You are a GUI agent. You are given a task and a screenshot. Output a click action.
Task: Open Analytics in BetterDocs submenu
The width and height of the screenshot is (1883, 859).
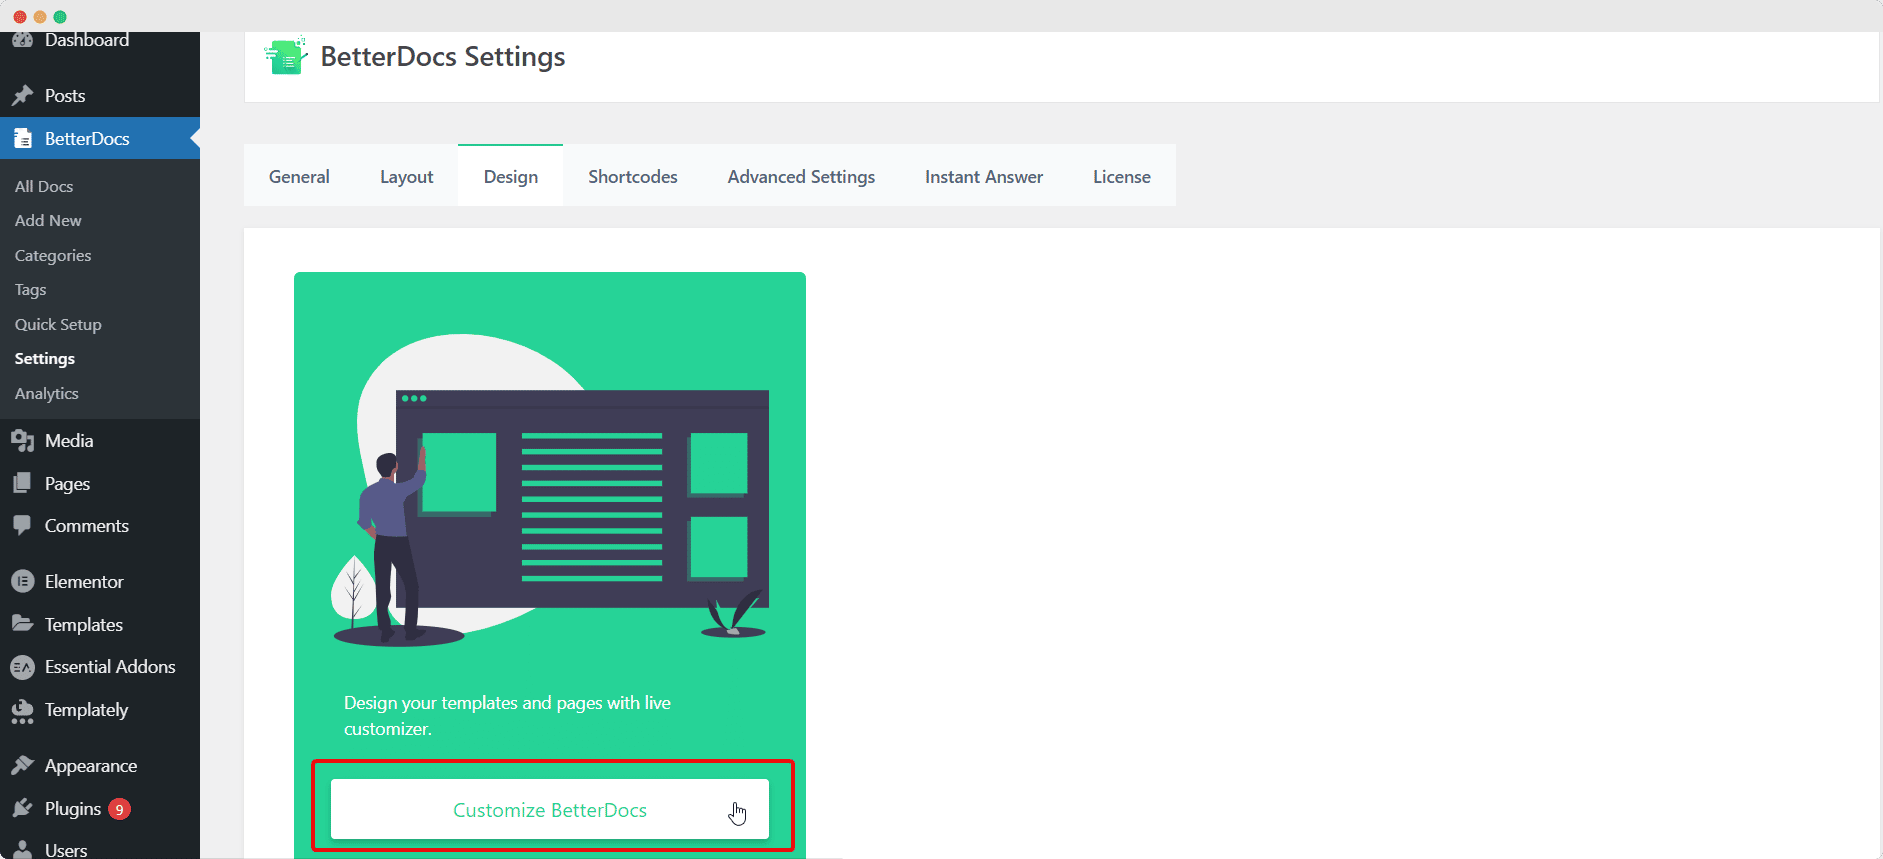coord(47,394)
